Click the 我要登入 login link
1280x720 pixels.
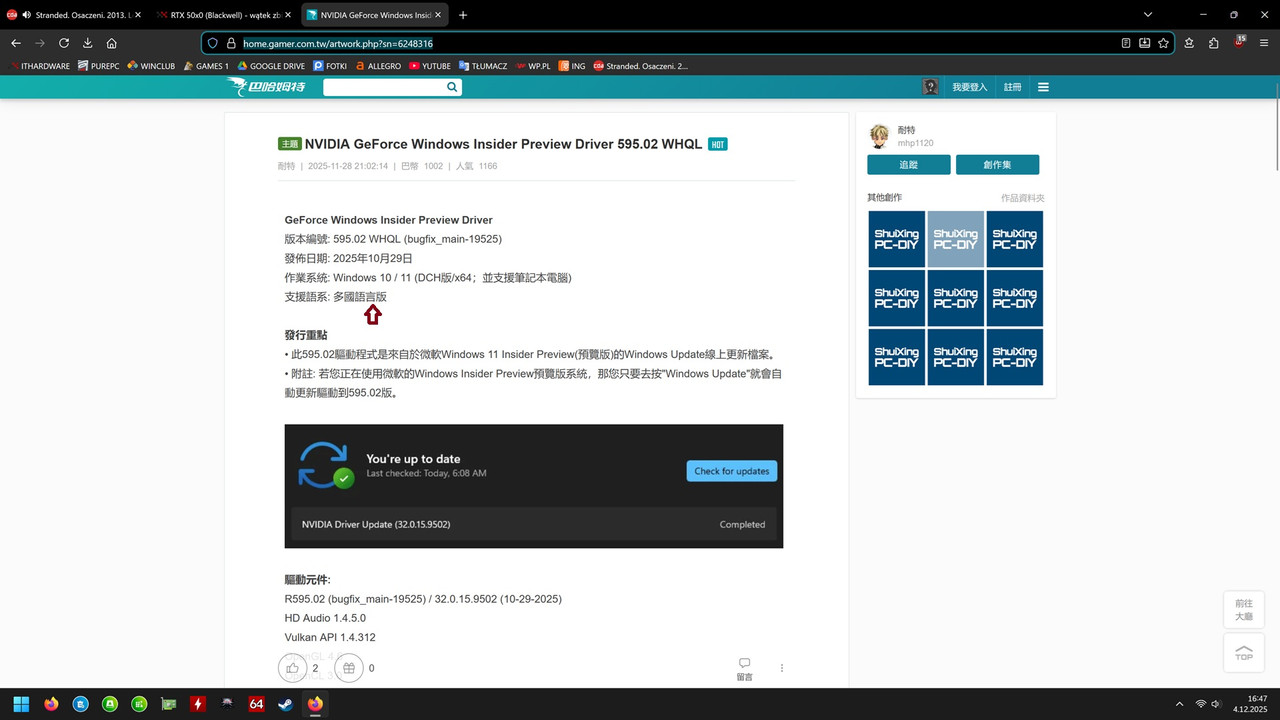[x=969, y=87]
